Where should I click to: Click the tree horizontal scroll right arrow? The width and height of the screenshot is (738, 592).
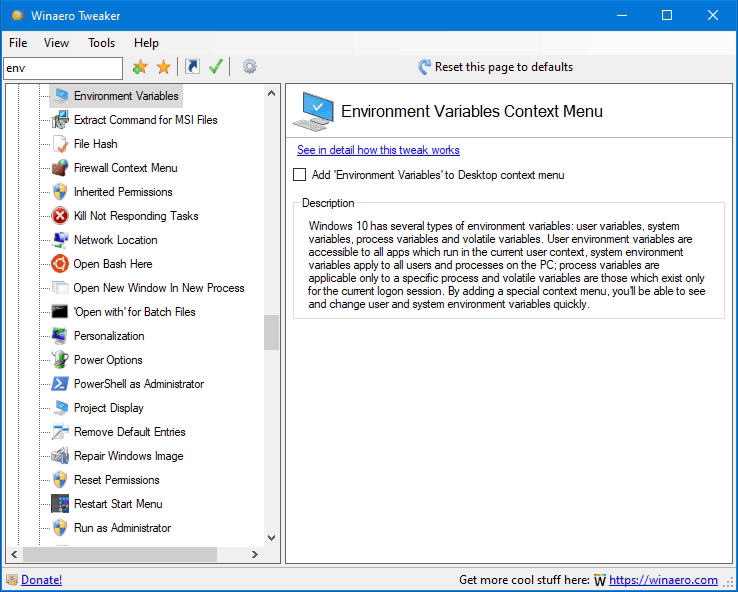pos(255,554)
